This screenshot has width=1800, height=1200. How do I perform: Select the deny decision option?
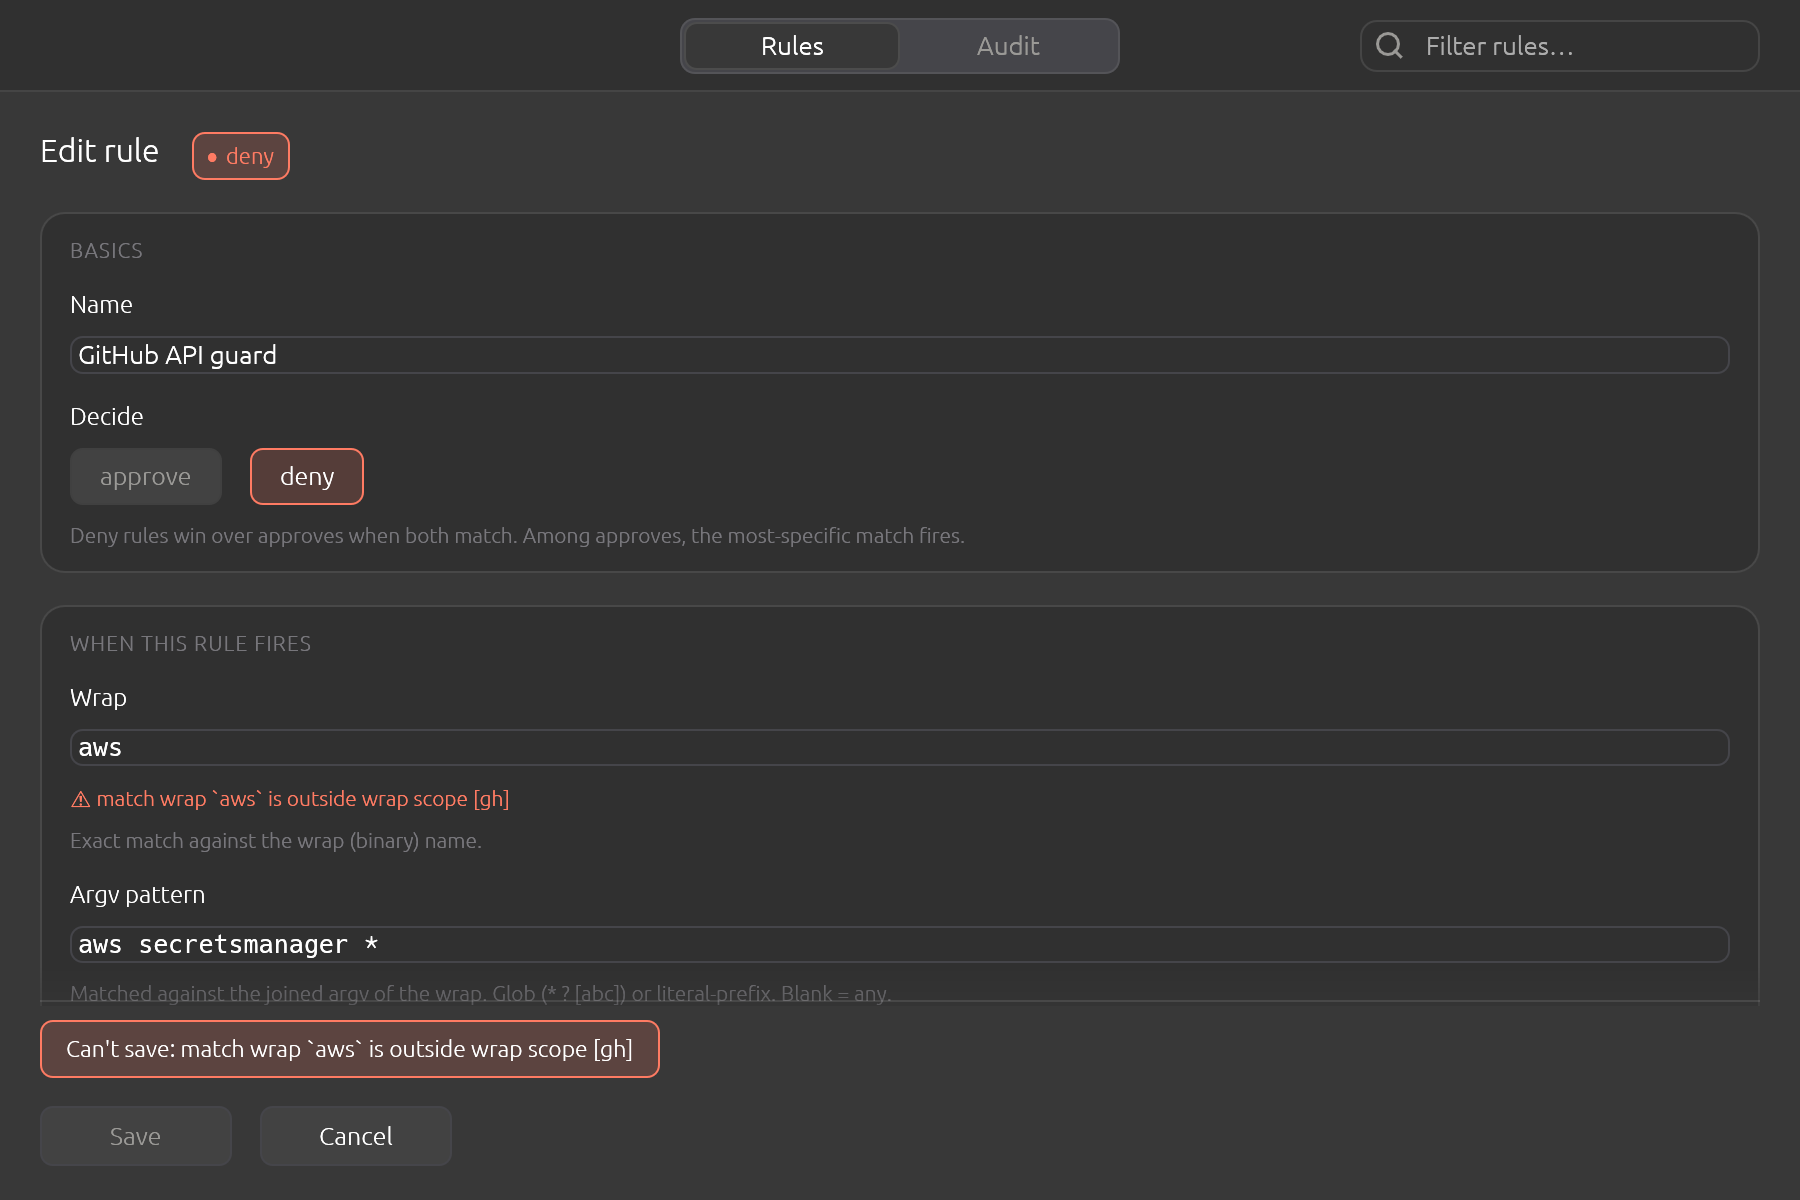307,477
